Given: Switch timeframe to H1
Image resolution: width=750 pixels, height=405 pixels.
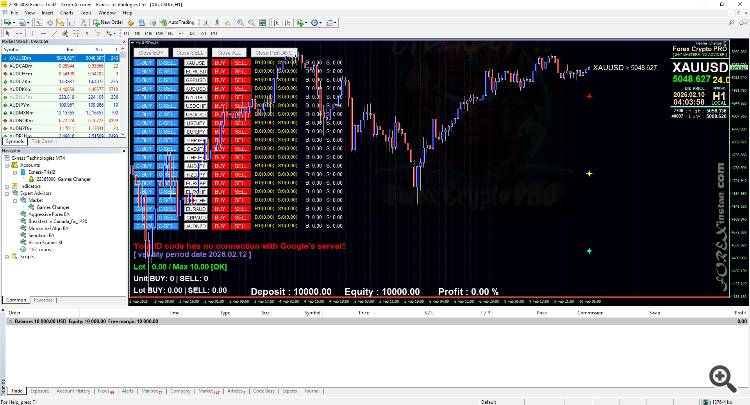Looking at the screenshot, I should click(170, 33).
